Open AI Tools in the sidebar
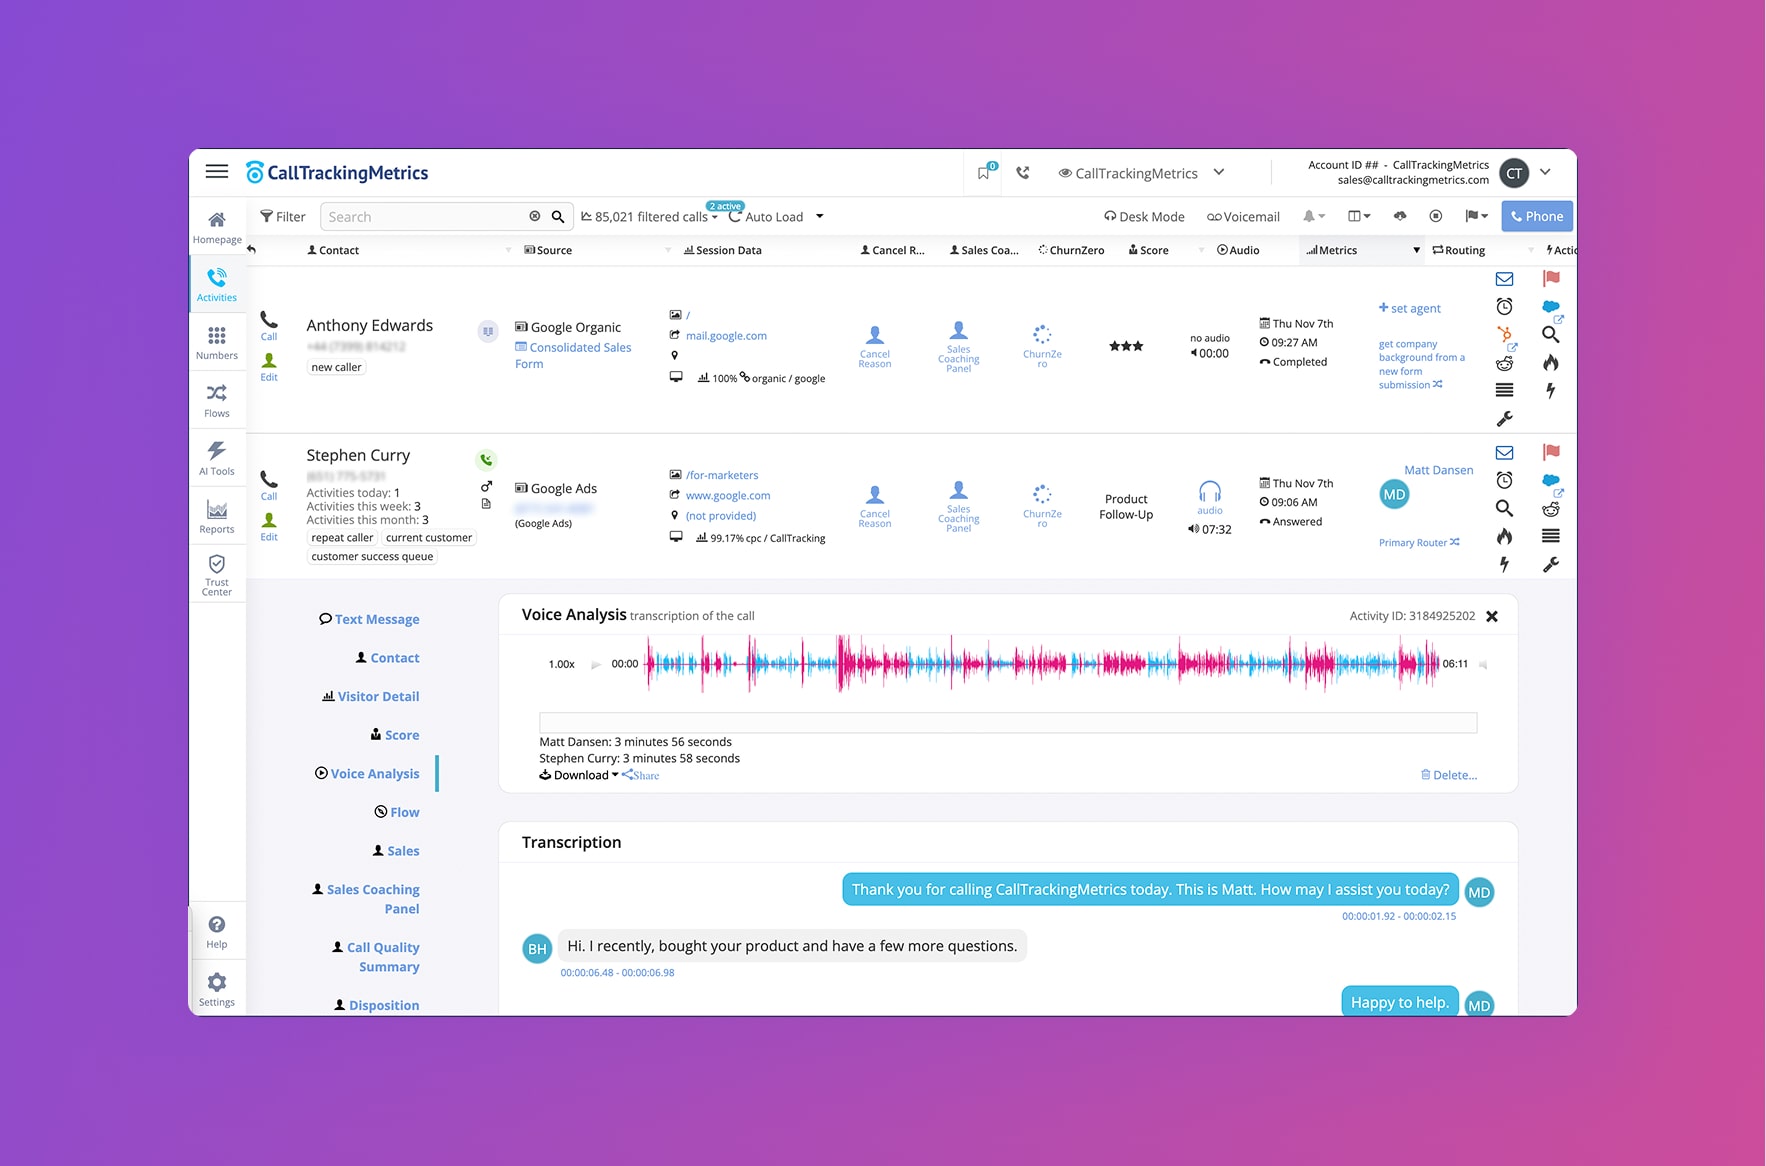The image size is (1766, 1166). (217, 458)
